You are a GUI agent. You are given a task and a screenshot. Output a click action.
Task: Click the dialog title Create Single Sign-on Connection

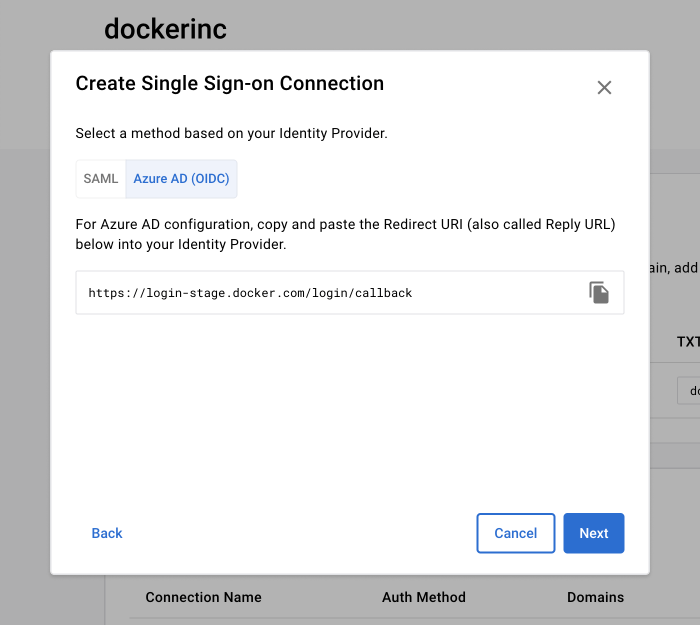[x=230, y=84]
